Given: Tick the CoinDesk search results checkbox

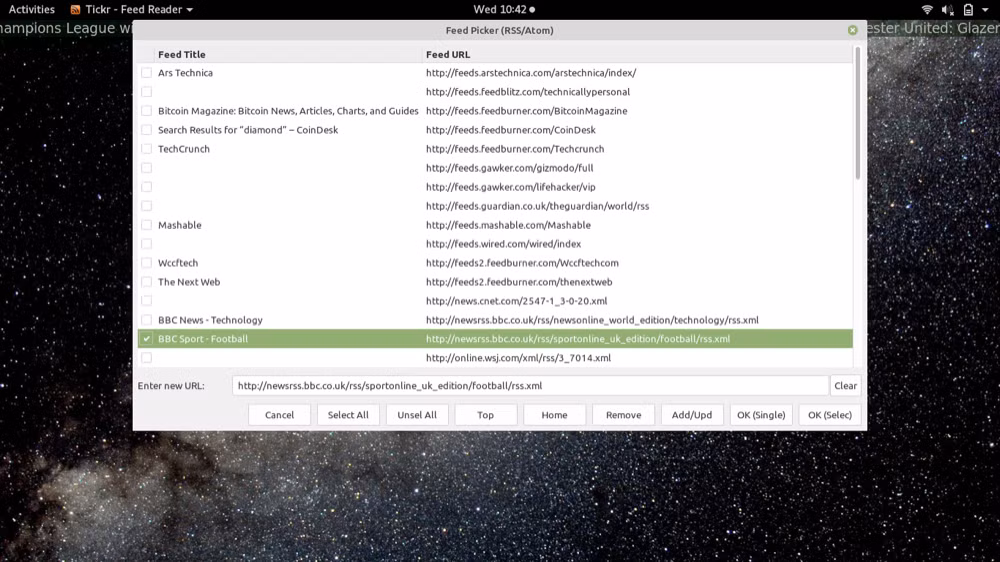Looking at the screenshot, I should [147, 130].
